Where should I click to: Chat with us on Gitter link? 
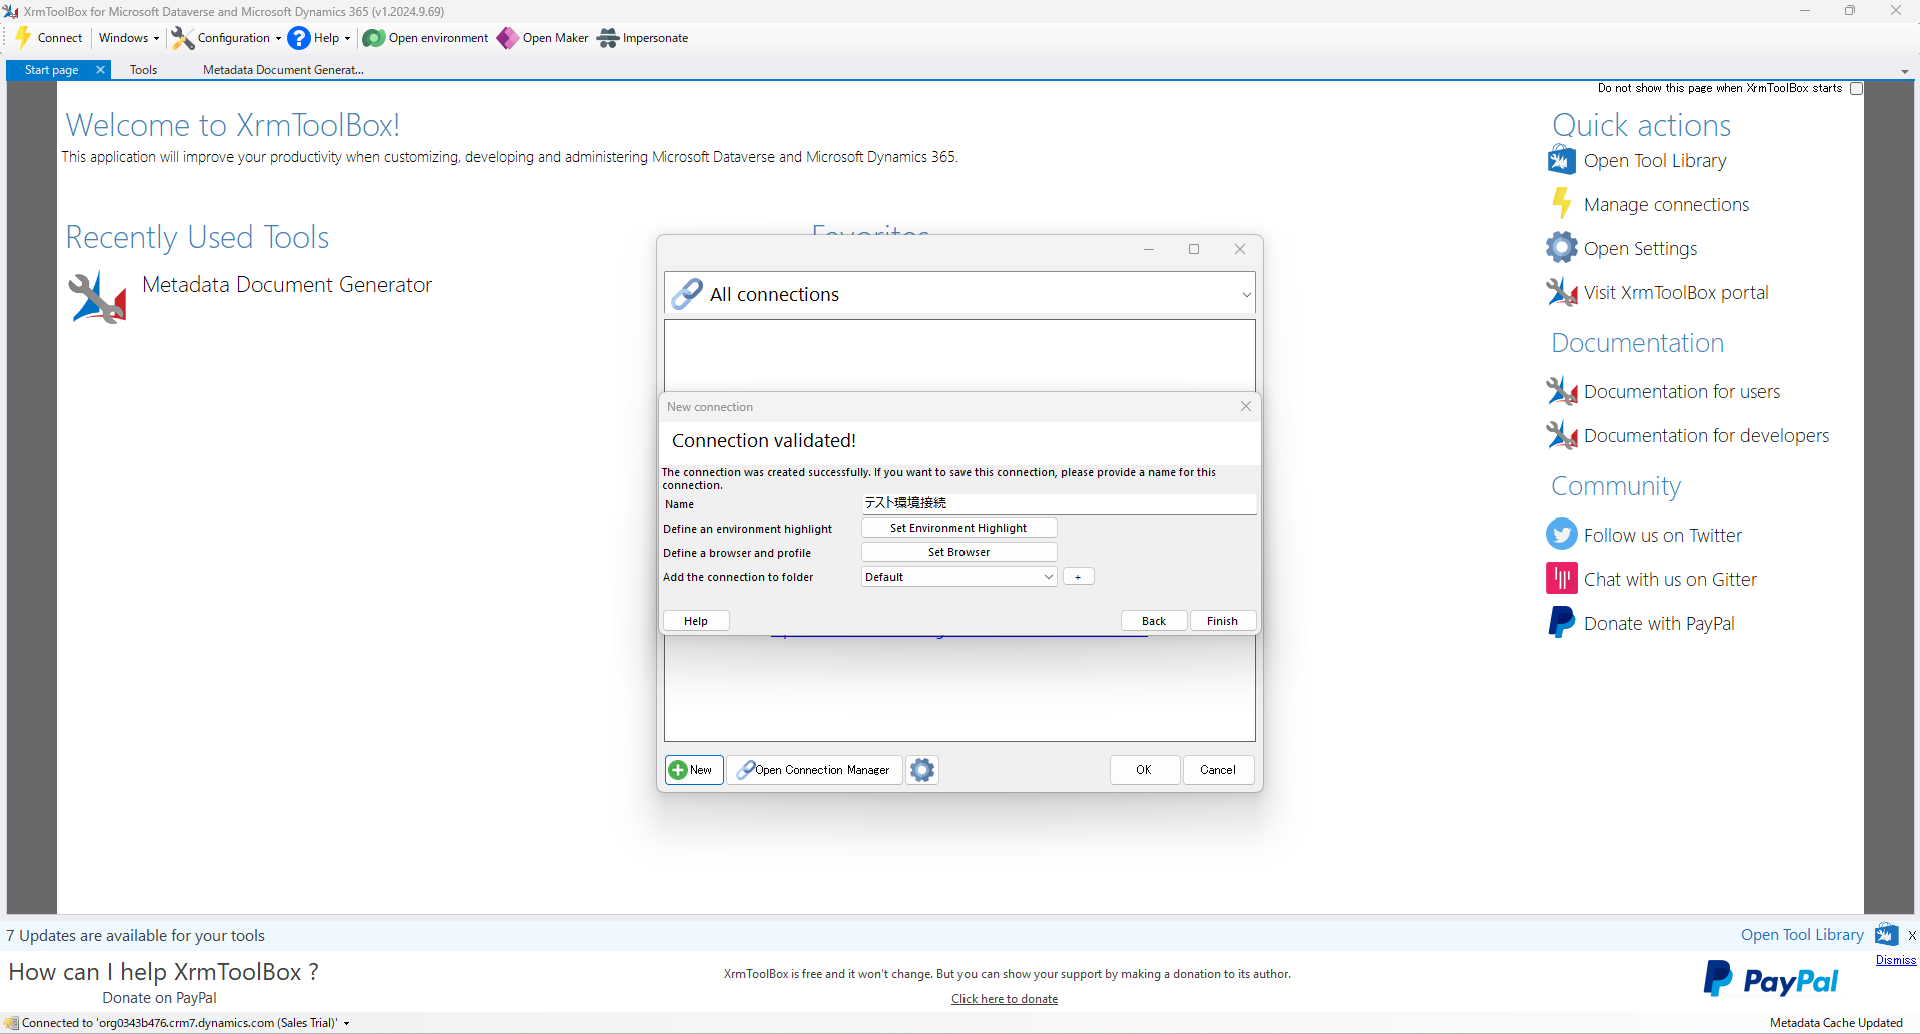click(x=1670, y=580)
